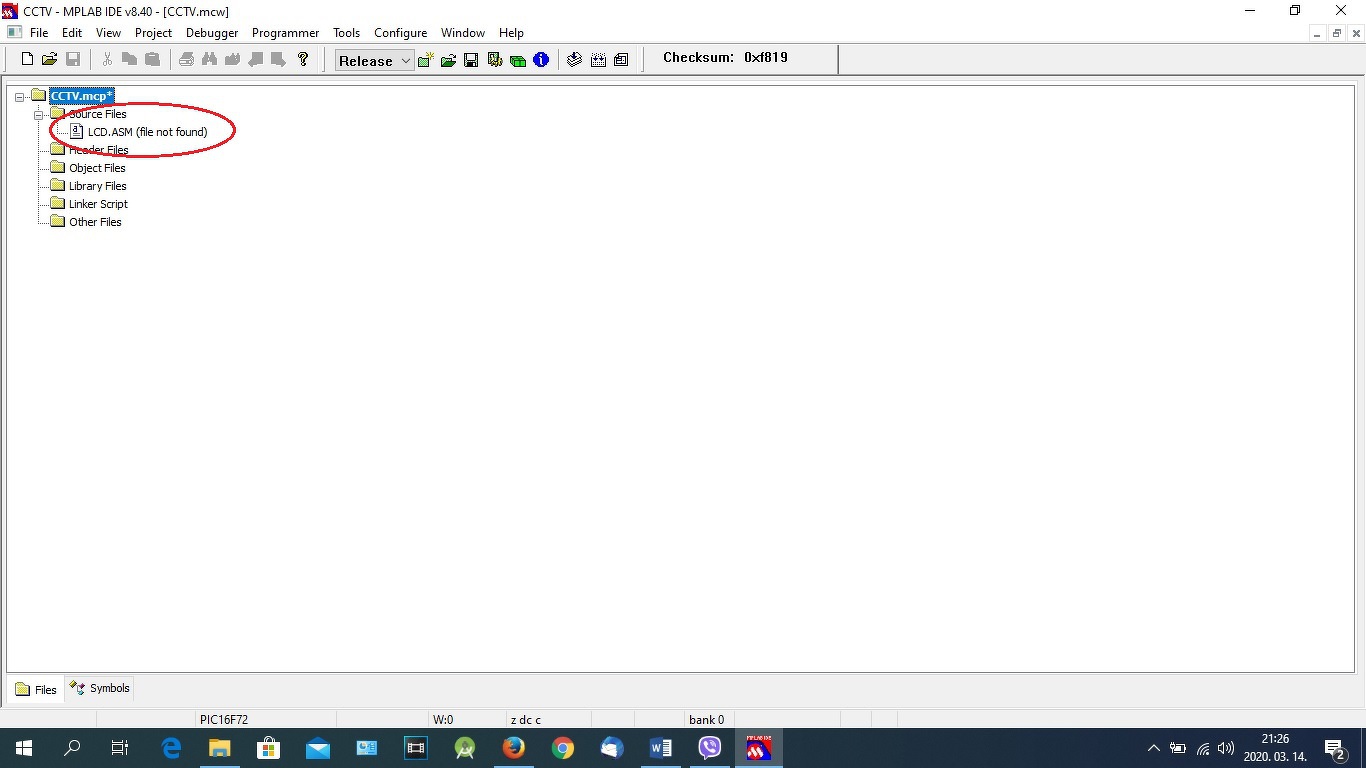1366x768 pixels.
Task: Open the Window menu
Action: click(x=463, y=33)
